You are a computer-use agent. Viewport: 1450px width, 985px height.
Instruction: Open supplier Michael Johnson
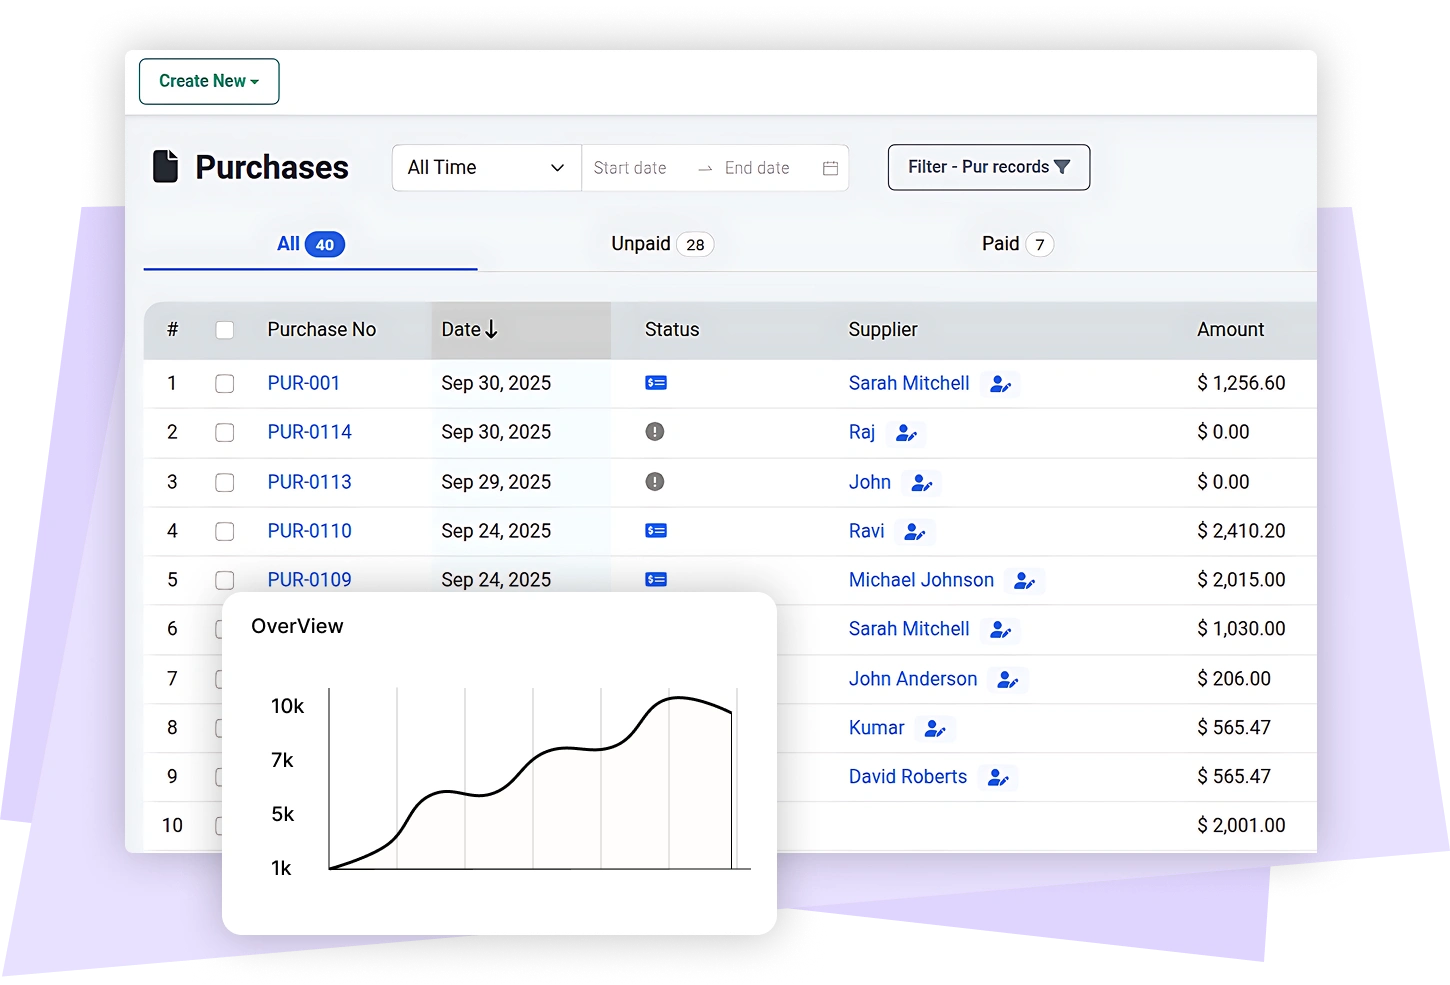point(921,580)
